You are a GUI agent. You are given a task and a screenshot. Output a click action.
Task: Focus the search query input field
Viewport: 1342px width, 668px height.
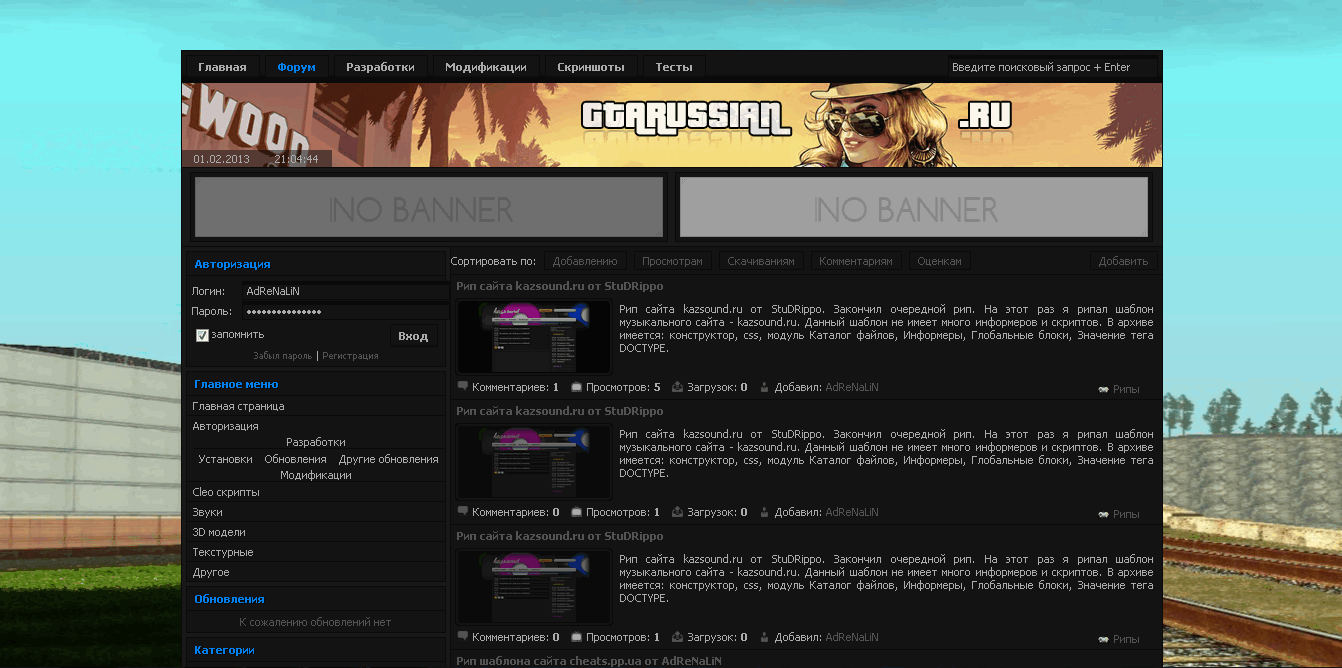click(x=1051, y=67)
